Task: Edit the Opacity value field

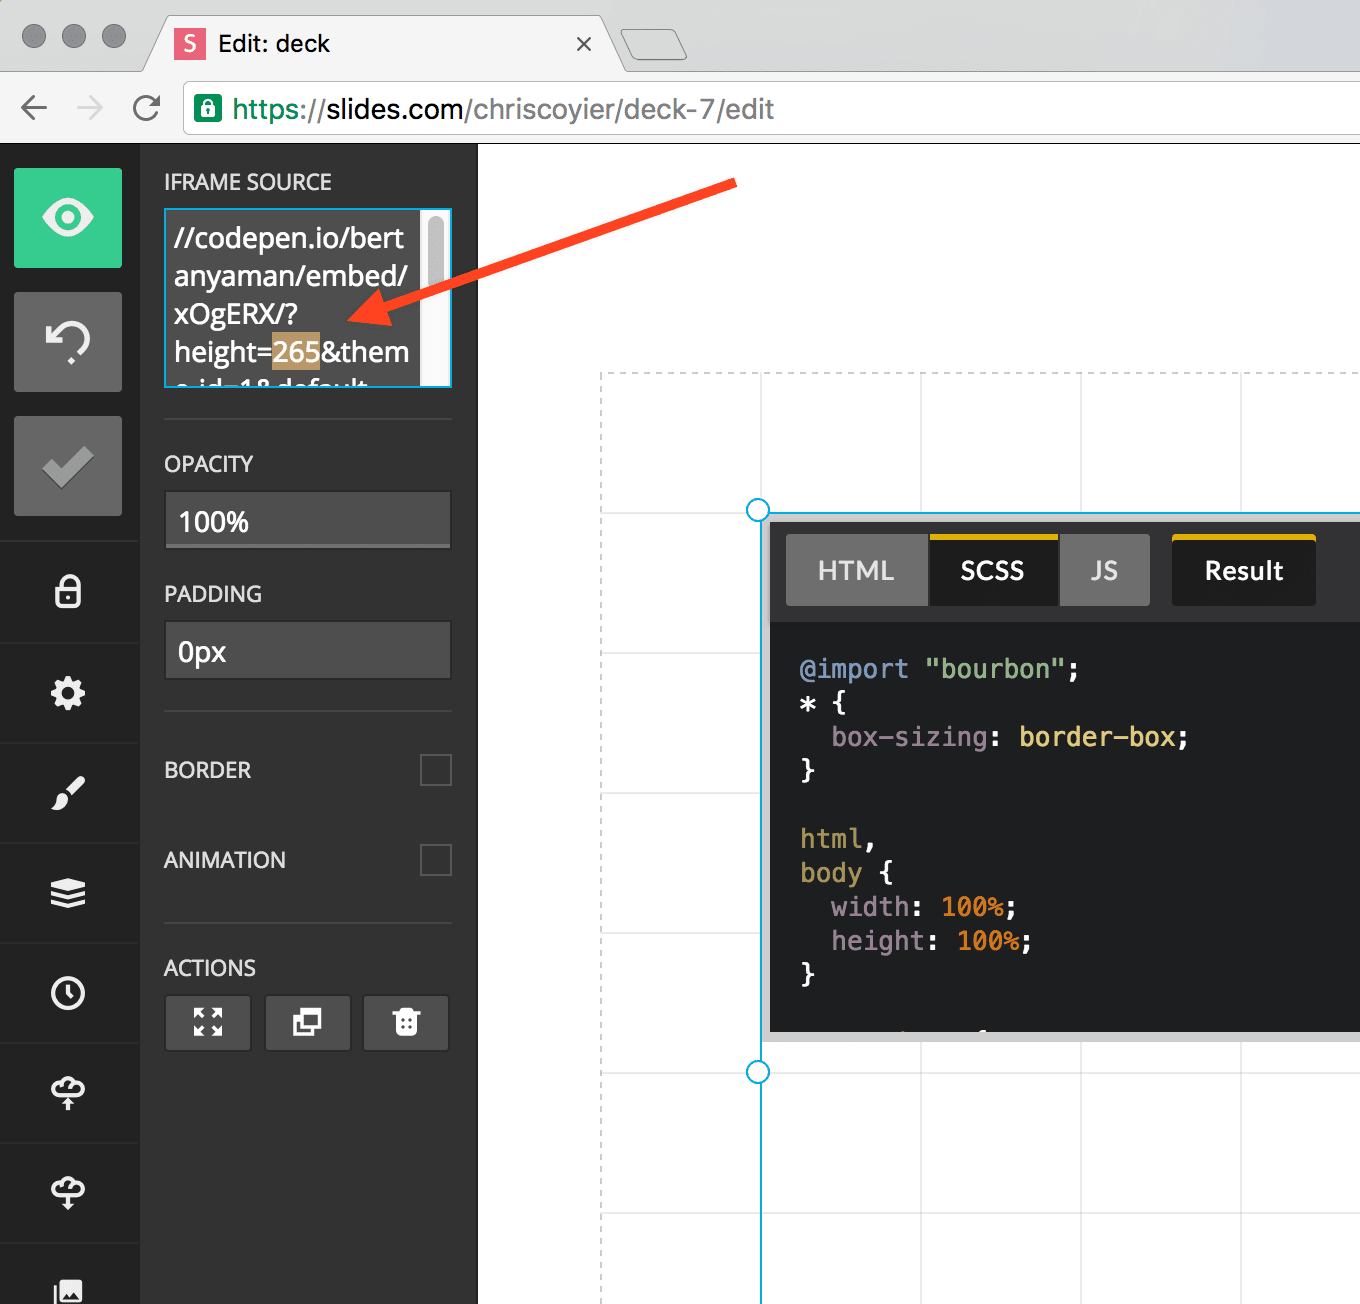Action: click(x=307, y=520)
